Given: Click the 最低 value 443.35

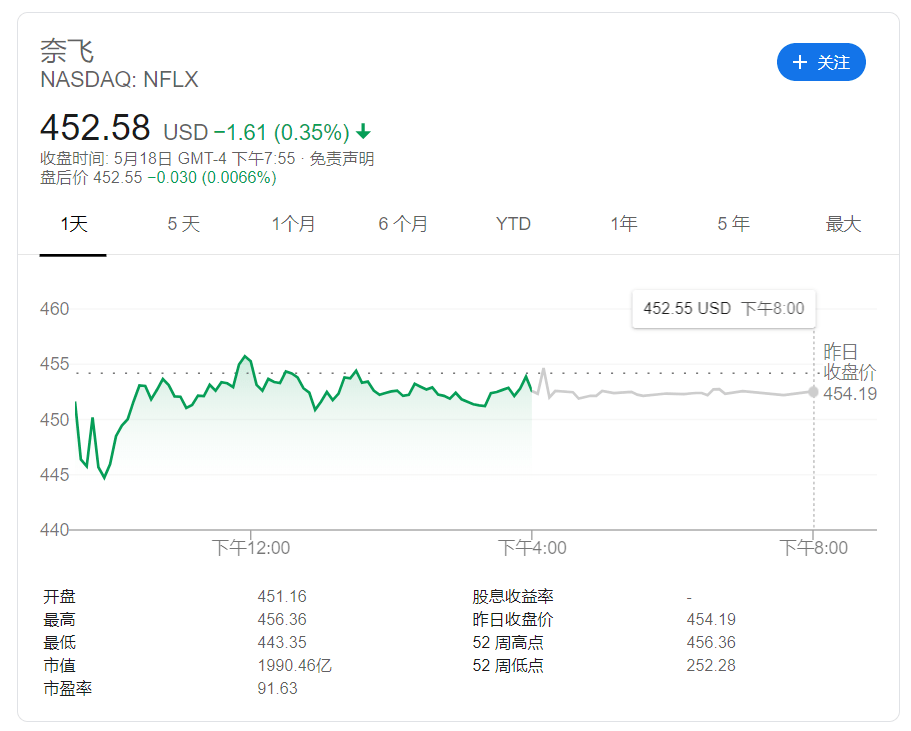Looking at the screenshot, I should 282,642.
